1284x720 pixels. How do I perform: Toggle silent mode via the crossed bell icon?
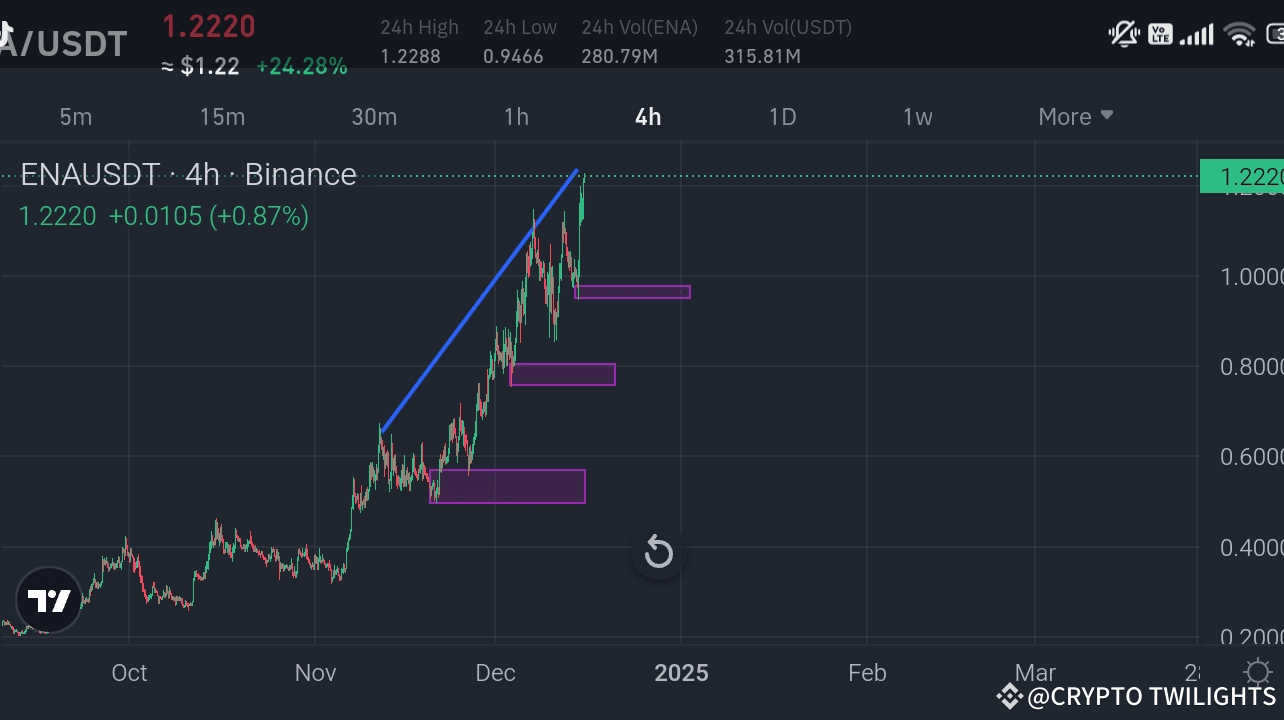[x=1122, y=33]
